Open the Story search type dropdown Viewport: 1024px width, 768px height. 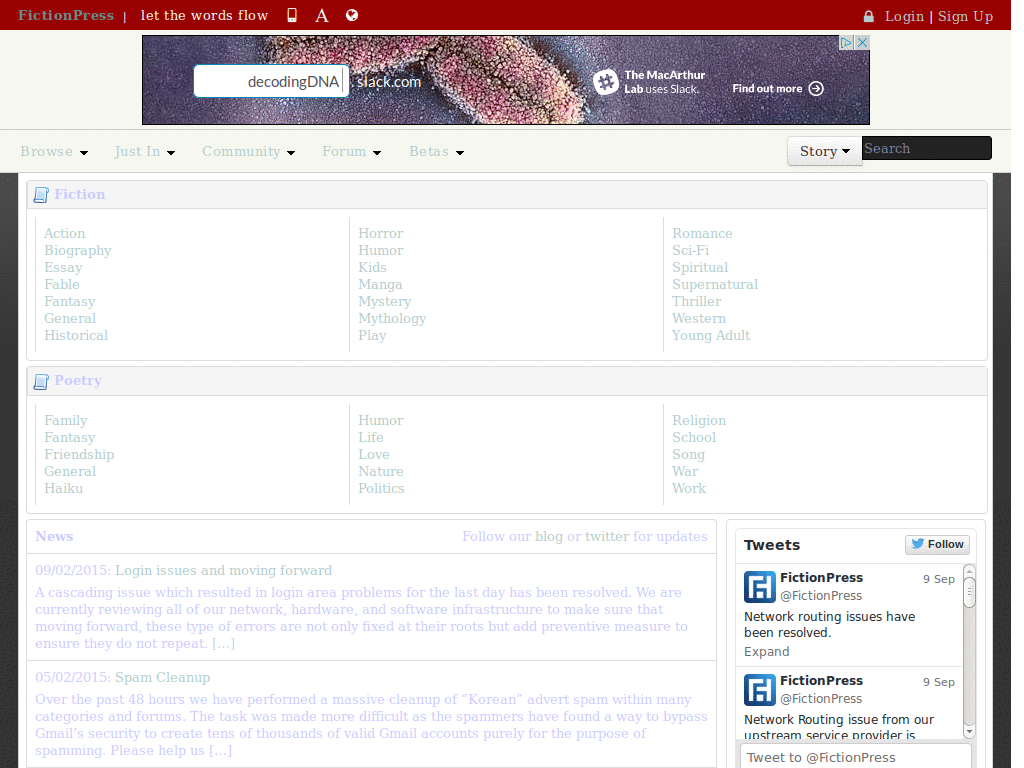[824, 151]
